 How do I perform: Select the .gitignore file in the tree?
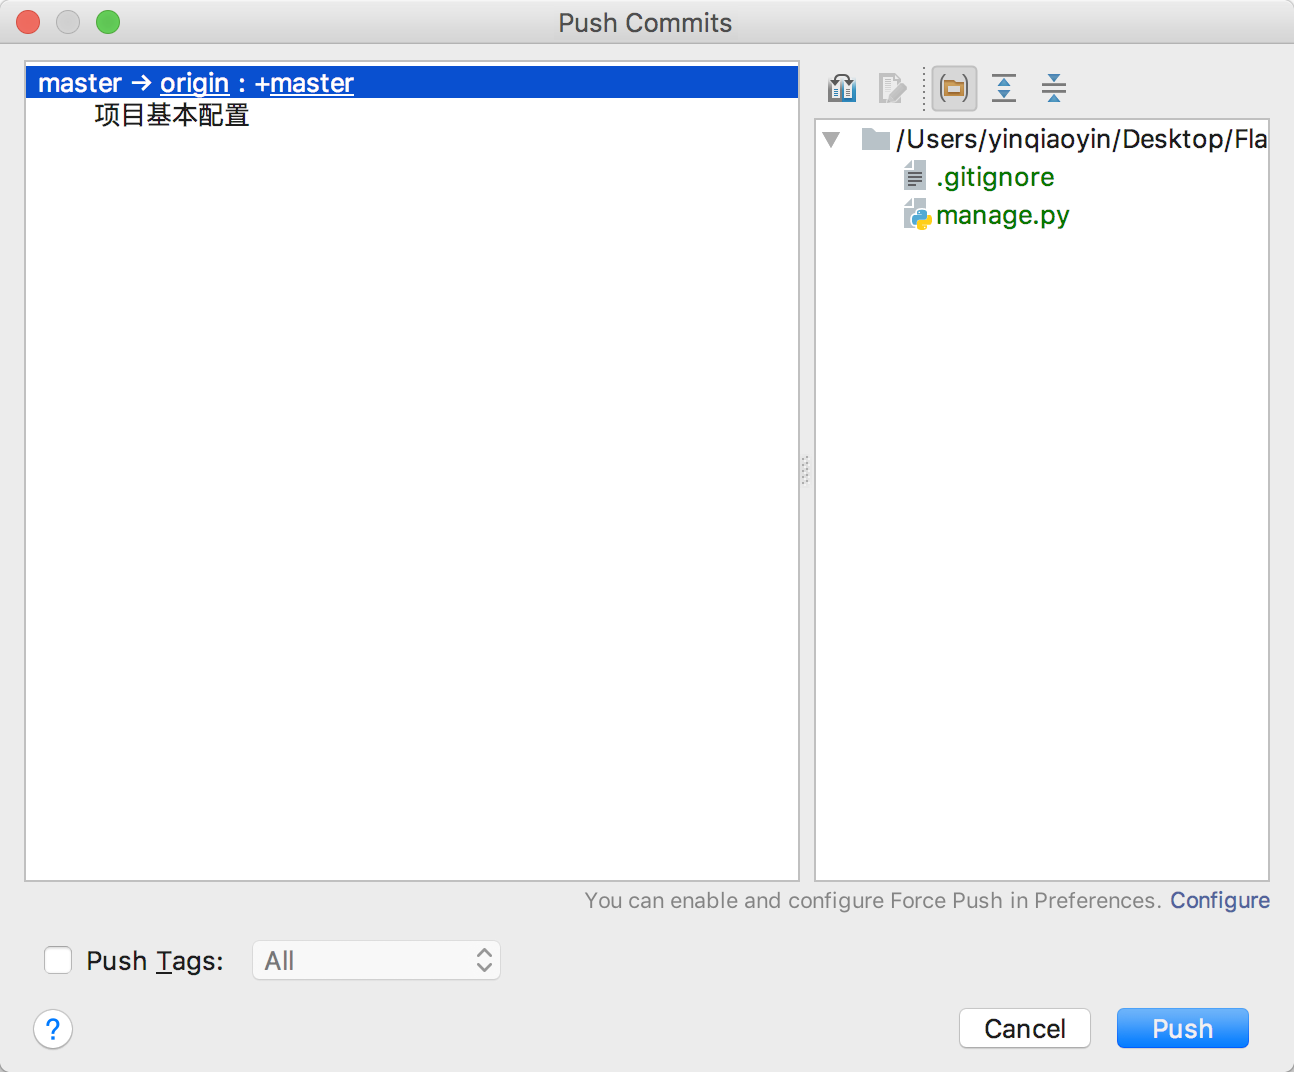pyautogui.click(x=994, y=177)
